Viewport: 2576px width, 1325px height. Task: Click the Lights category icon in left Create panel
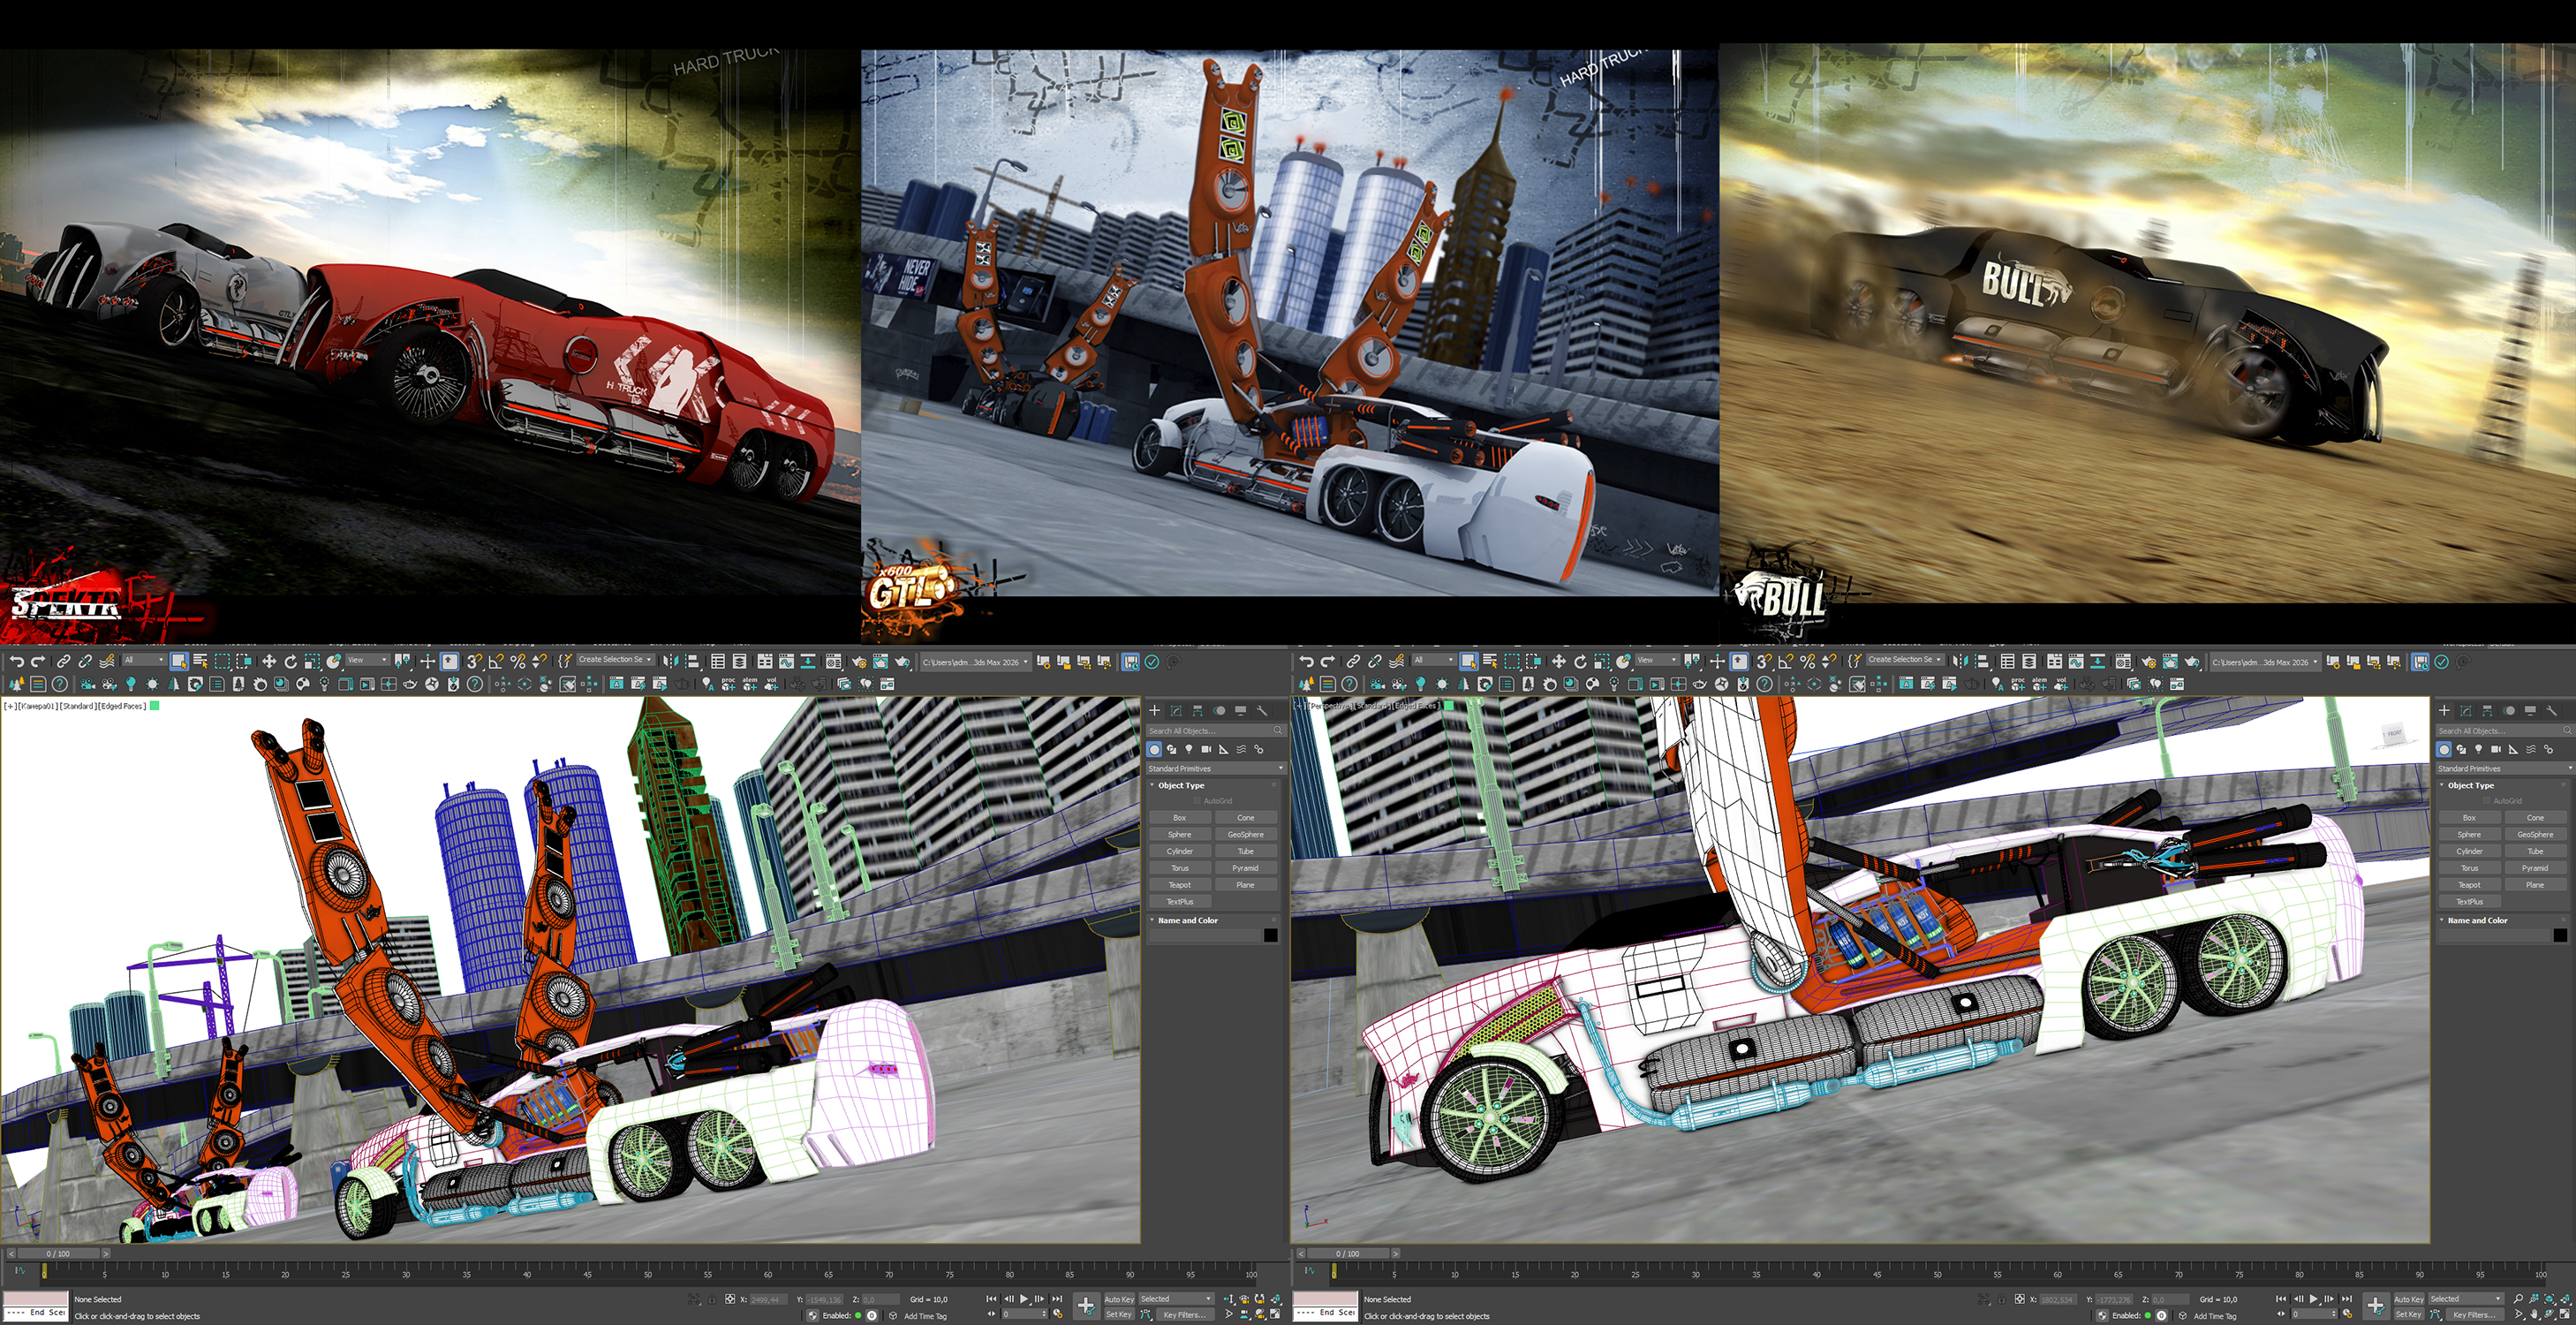(x=1189, y=749)
